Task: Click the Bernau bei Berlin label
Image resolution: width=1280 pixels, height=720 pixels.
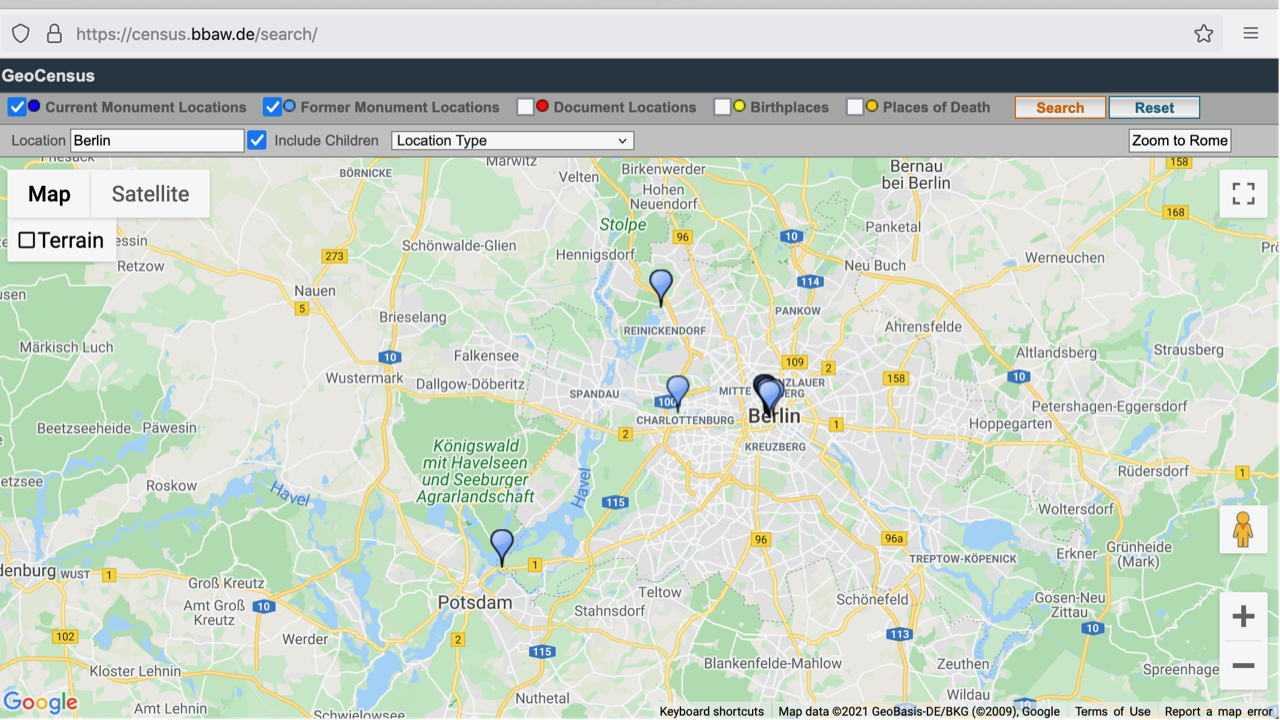Action: 916,174
